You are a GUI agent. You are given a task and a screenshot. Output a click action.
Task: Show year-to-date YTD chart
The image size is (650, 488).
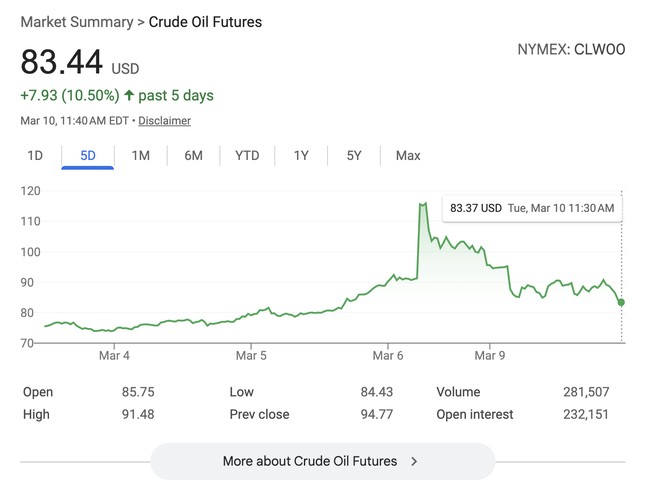coord(247,155)
